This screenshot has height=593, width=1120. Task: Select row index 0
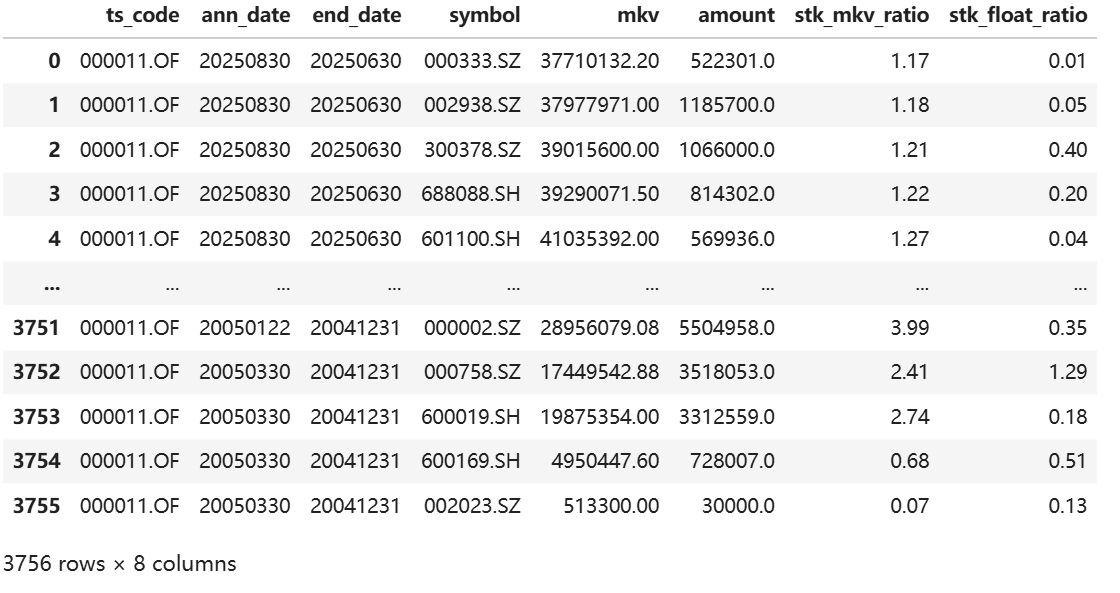[x=54, y=61]
